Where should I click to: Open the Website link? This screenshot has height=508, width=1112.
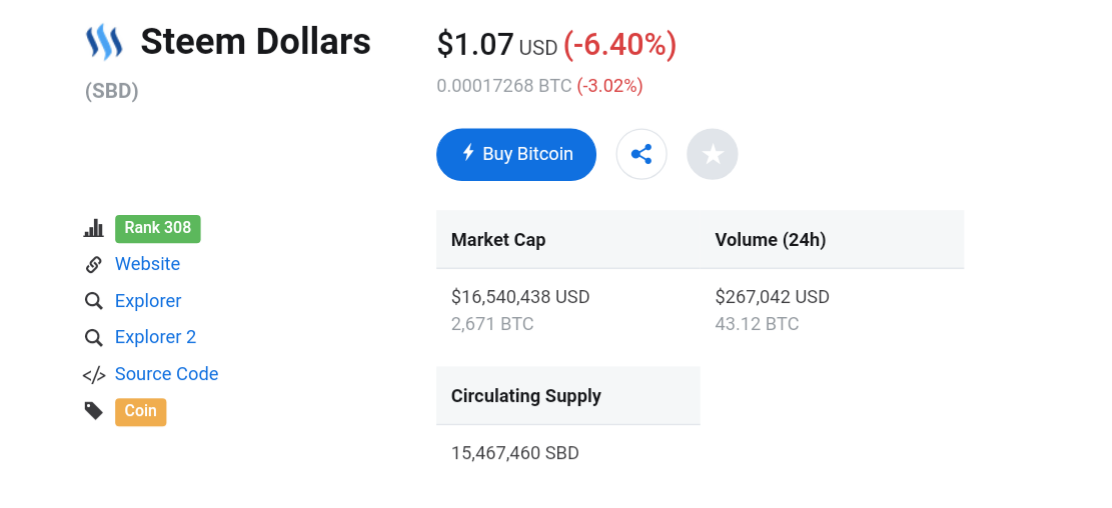(147, 264)
